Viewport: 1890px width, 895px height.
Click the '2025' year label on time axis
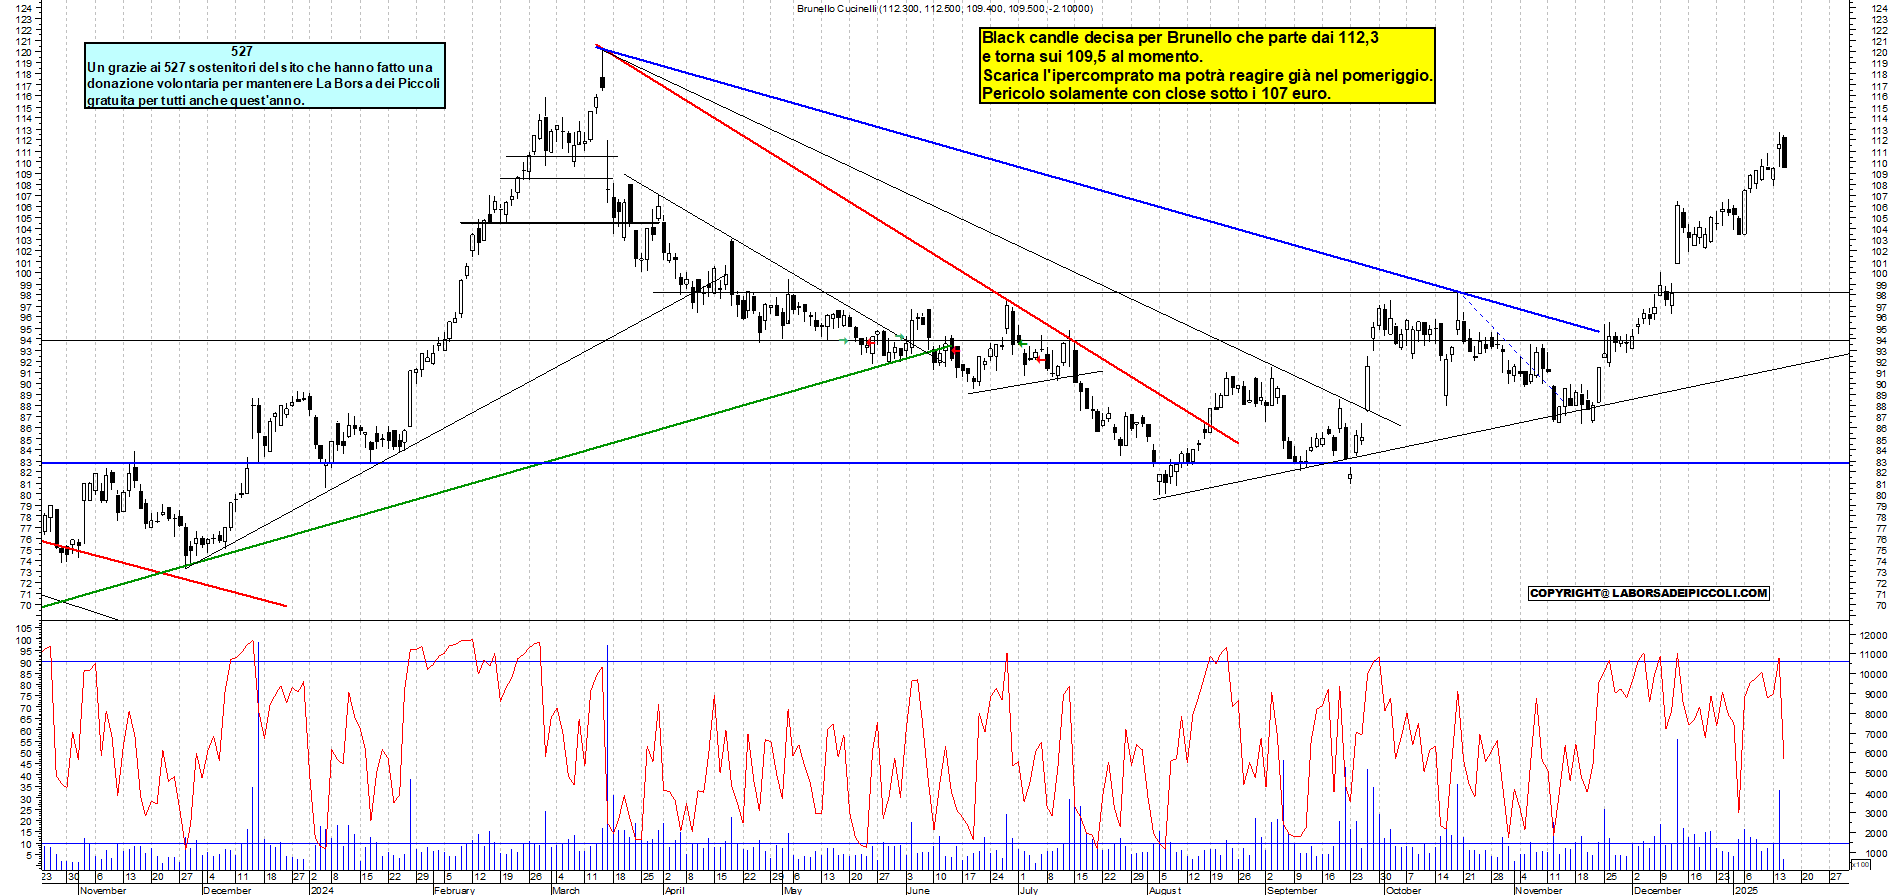click(1747, 890)
